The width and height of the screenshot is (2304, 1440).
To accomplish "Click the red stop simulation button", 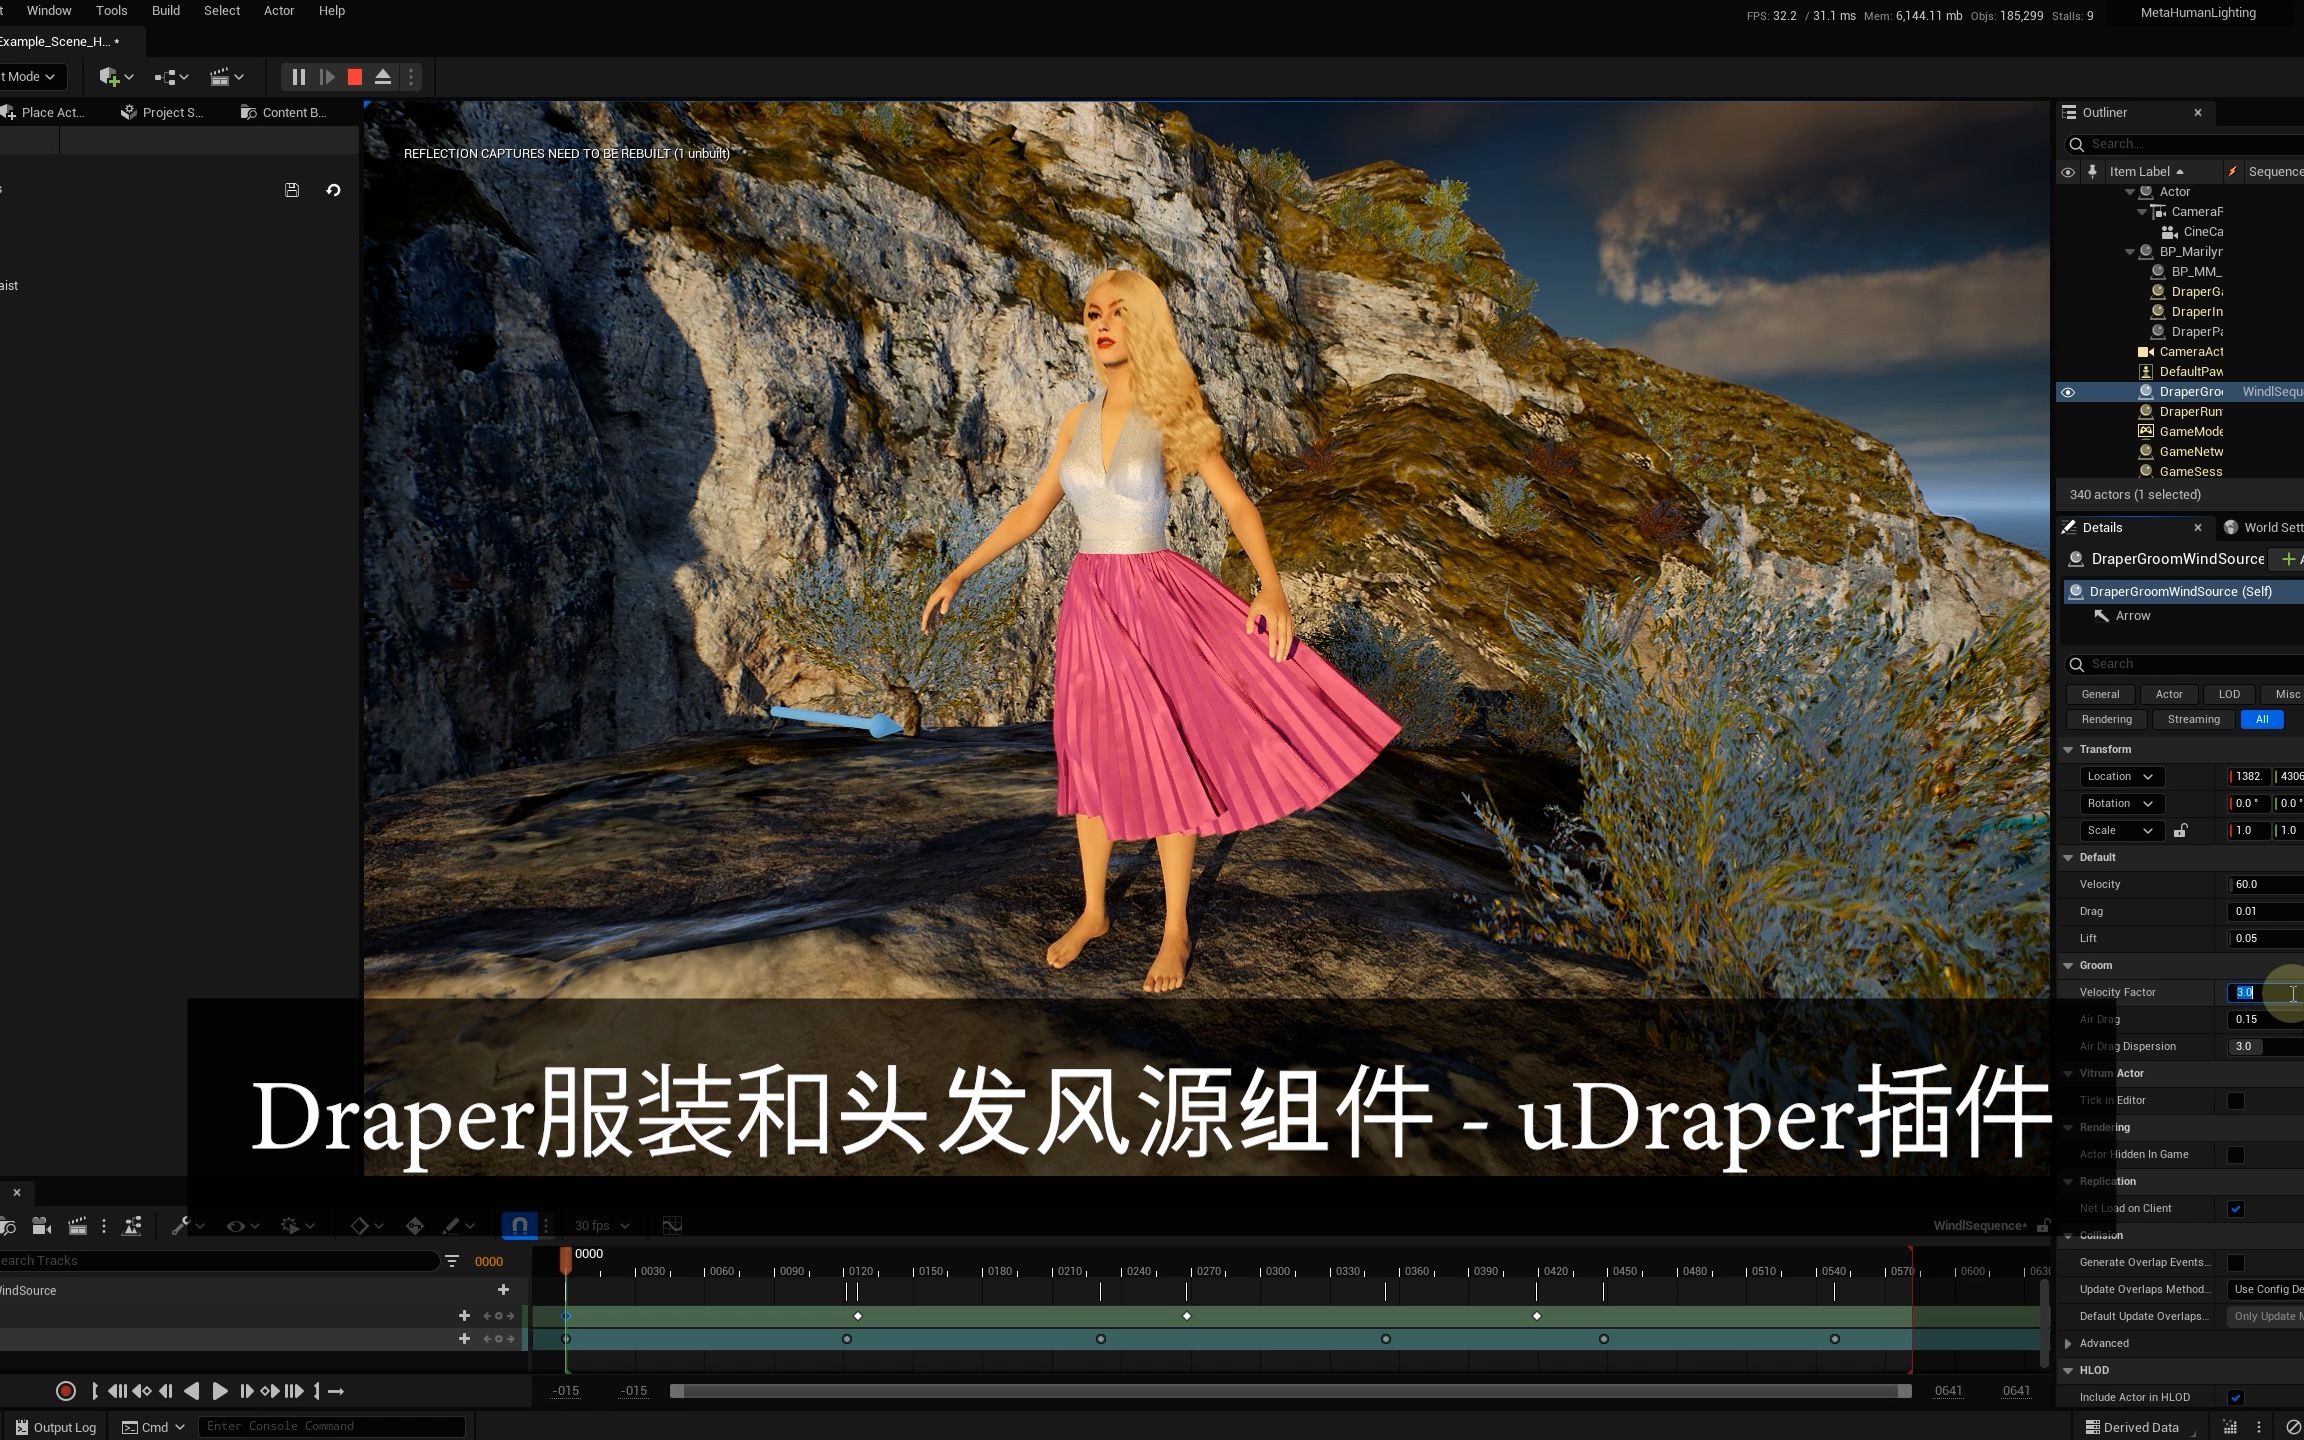I will click(354, 77).
